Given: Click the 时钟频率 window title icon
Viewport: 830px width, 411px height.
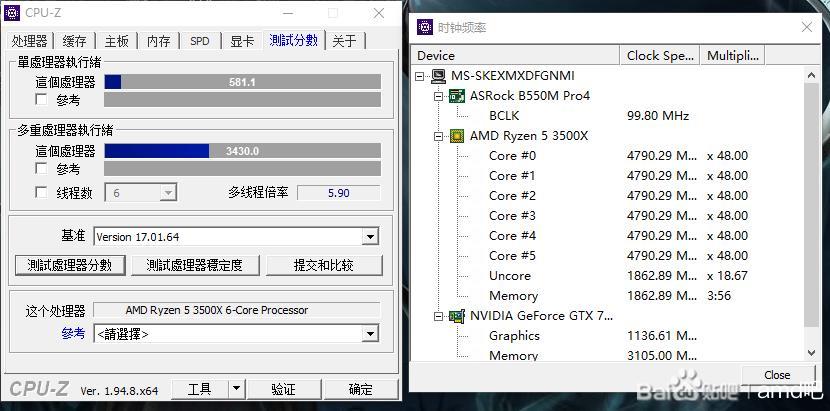Looking at the screenshot, I should pos(425,27).
